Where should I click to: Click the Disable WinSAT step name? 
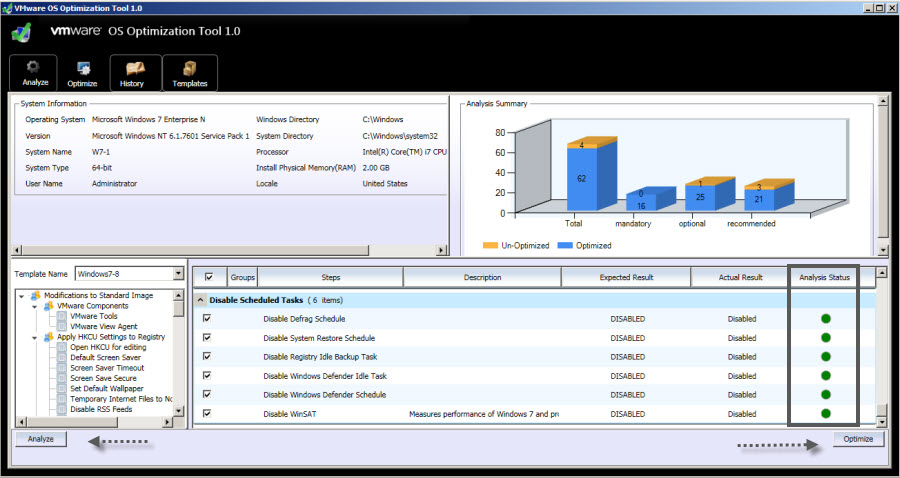289,414
